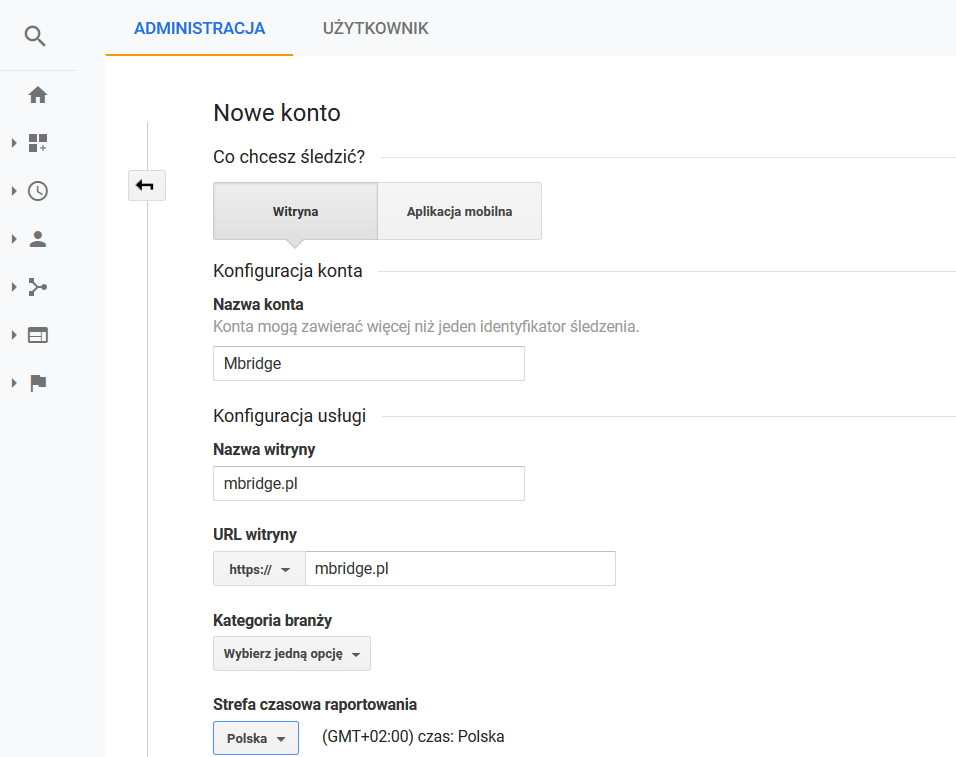This screenshot has height=757, width=956.
Task: Select the Aplikacja mobilna tracking option
Action: [460, 211]
